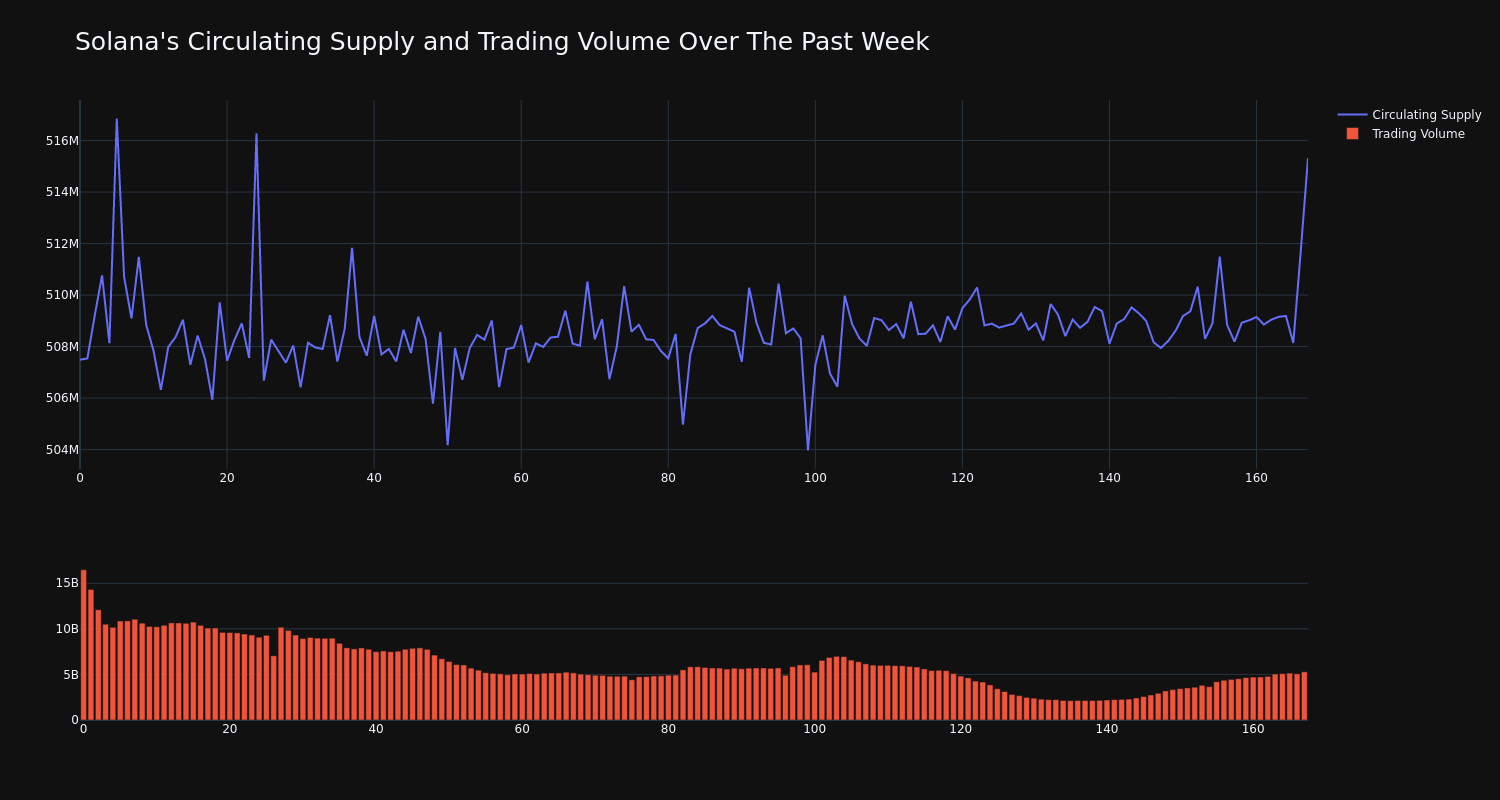Click x-axis label 100 on supply chart
The height and width of the screenshot is (800, 1500).
pyautogui.click(x=815, y=478)
